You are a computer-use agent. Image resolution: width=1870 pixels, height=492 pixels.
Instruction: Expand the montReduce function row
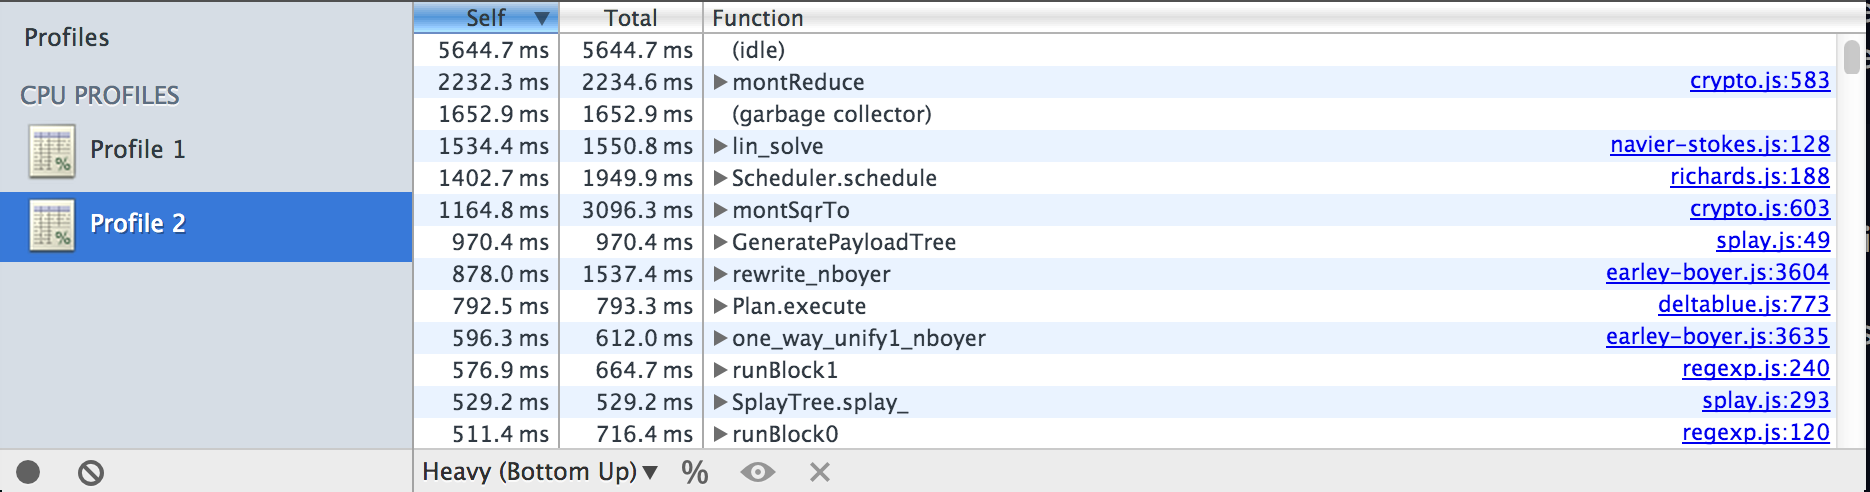(720, 82)
